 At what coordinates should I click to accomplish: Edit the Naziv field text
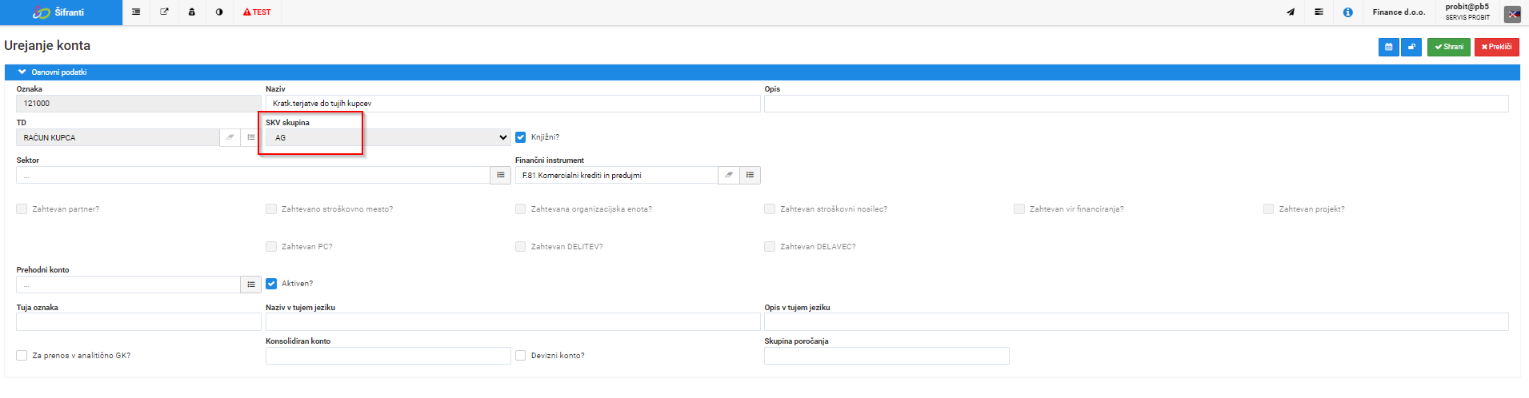pos(513,103)
